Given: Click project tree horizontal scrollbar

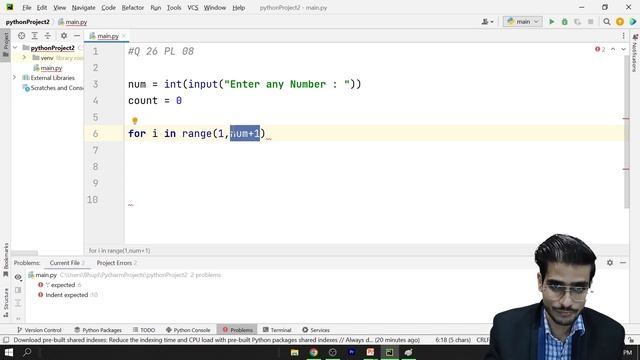Looking at the screenshot, I should (24, 253).
